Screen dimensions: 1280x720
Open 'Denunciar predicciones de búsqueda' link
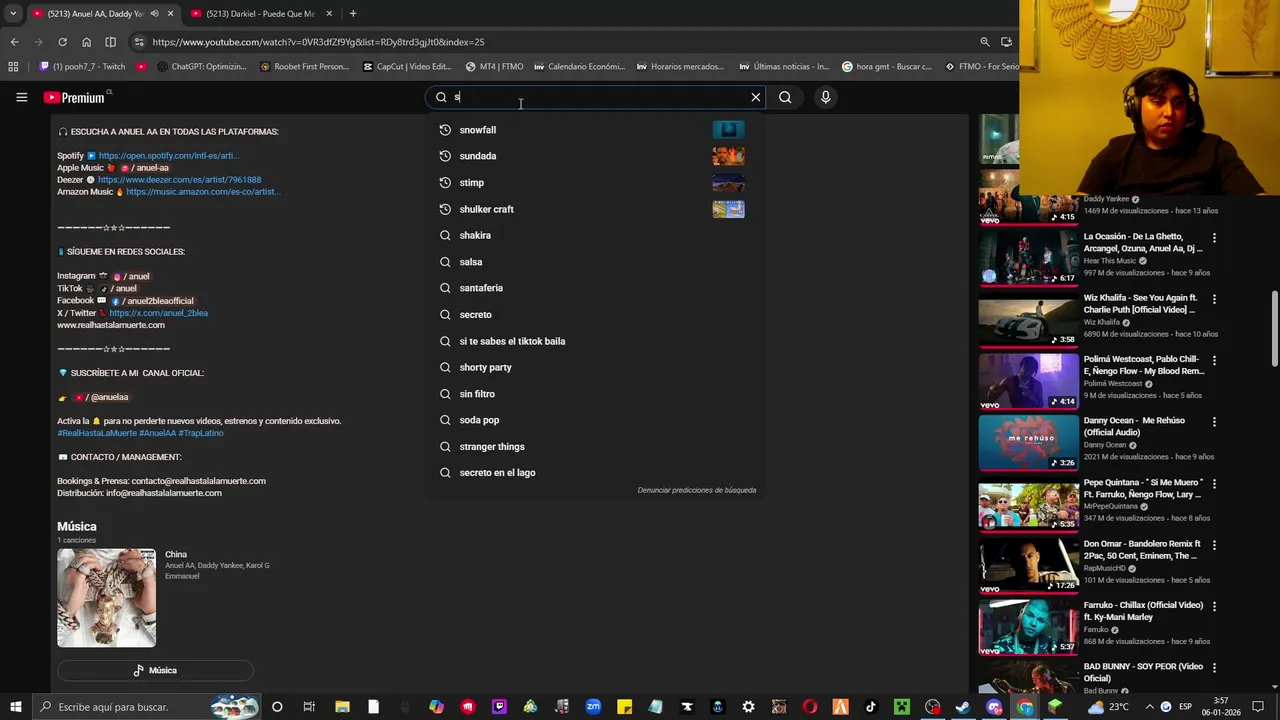697,490
